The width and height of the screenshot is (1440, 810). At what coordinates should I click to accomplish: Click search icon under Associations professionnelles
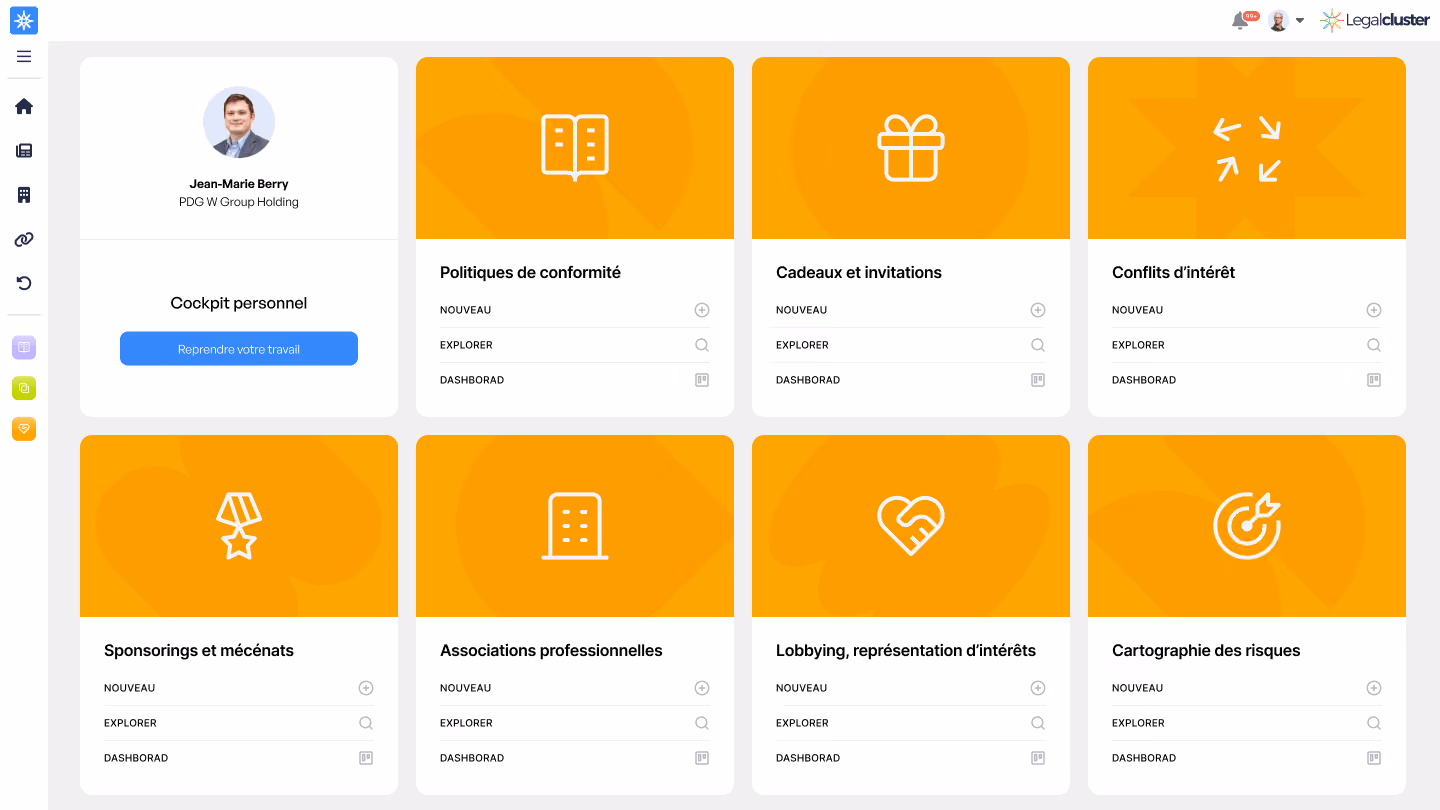[702, 723]
